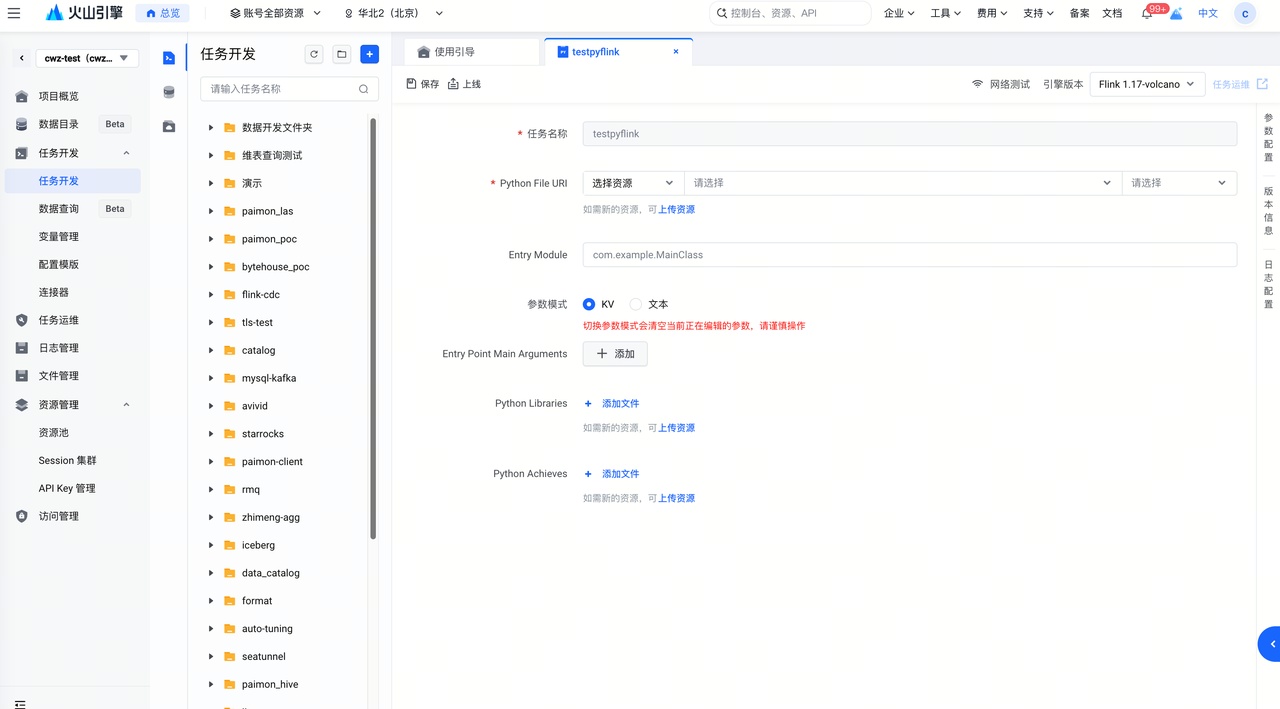Select the database icon in icon strip
Image resolution: width=1280 pixels, height=709 pixels.
(x=169, y=92)
